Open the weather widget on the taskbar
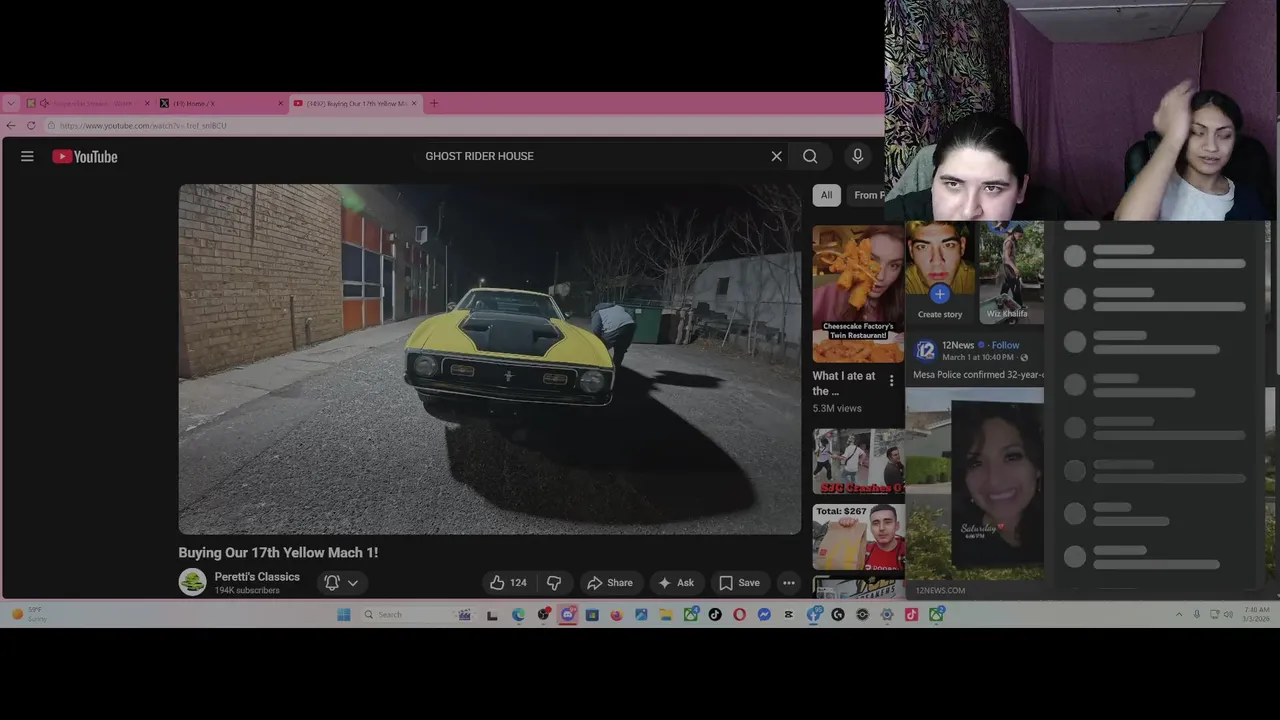Image resolution: width=1280 pixels, height=720 pixels. pos(30,614)
